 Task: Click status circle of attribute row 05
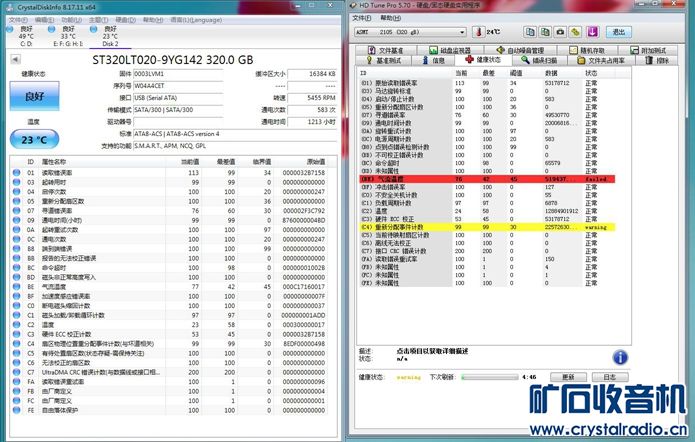point(16,201)
